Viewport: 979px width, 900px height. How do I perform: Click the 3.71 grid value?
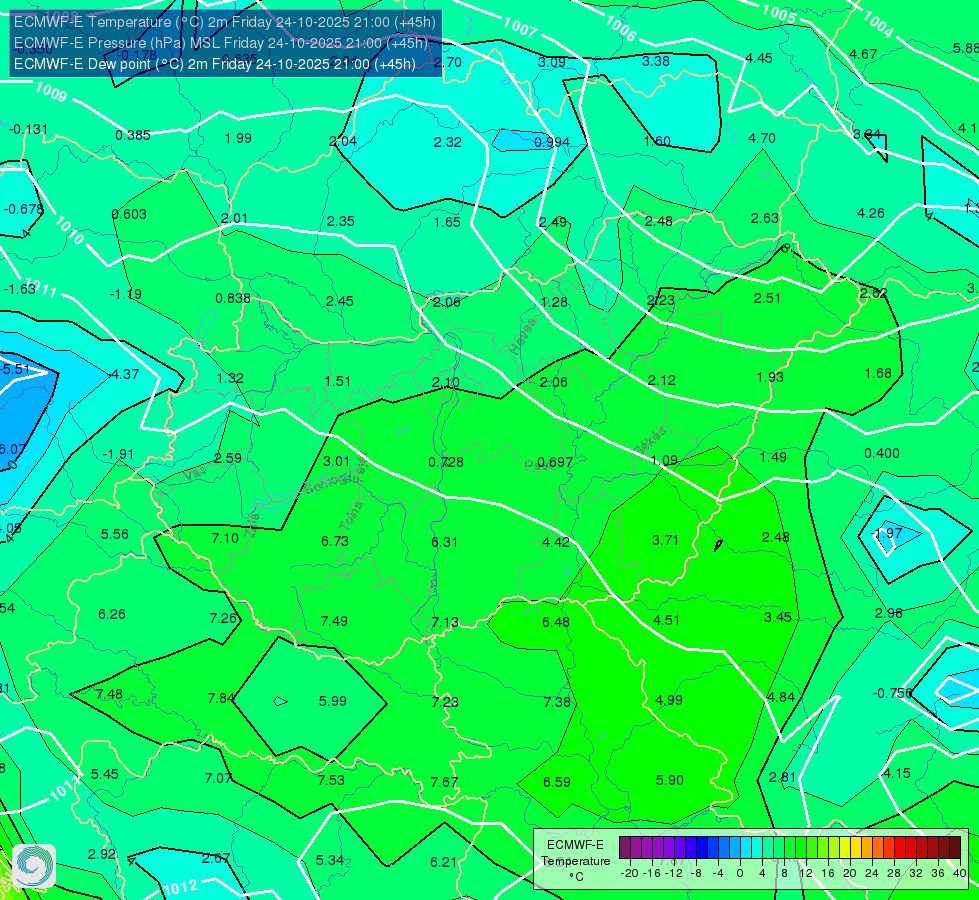coord(665,540)
